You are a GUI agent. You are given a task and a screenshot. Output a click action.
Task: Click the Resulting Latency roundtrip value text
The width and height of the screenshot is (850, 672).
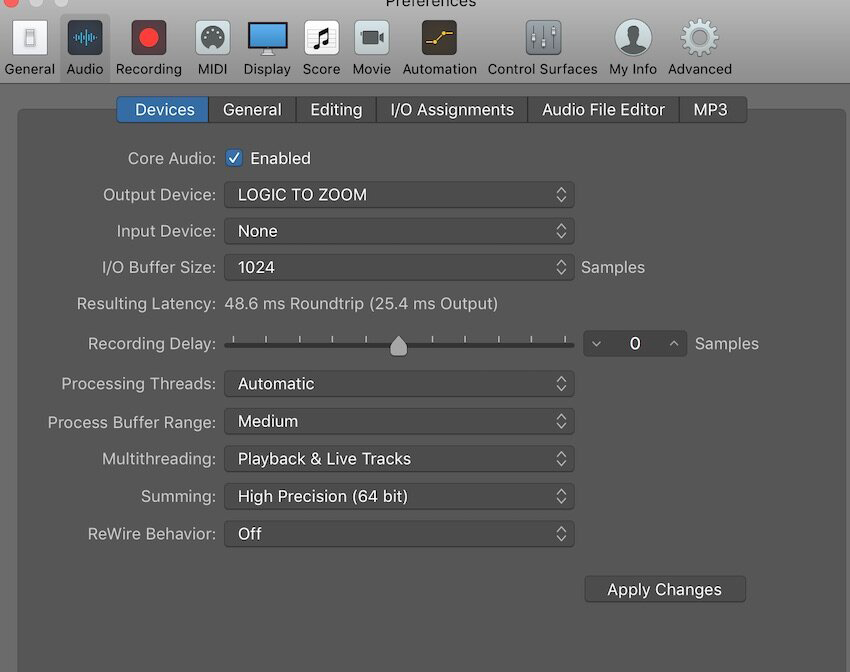[x=361, y=303]
